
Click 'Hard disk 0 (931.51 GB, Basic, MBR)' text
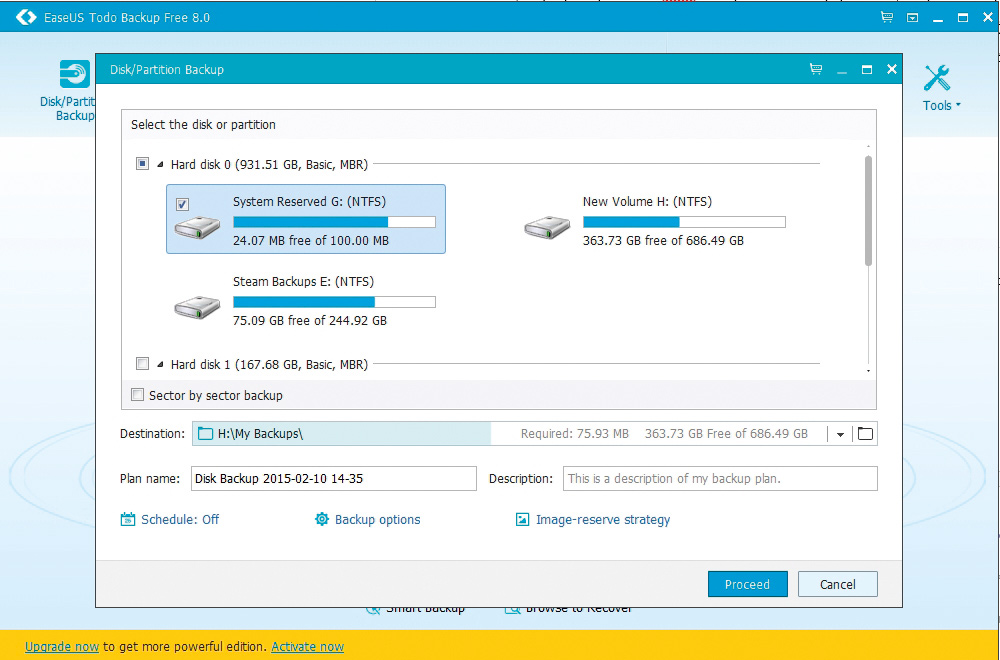[269, 165]
